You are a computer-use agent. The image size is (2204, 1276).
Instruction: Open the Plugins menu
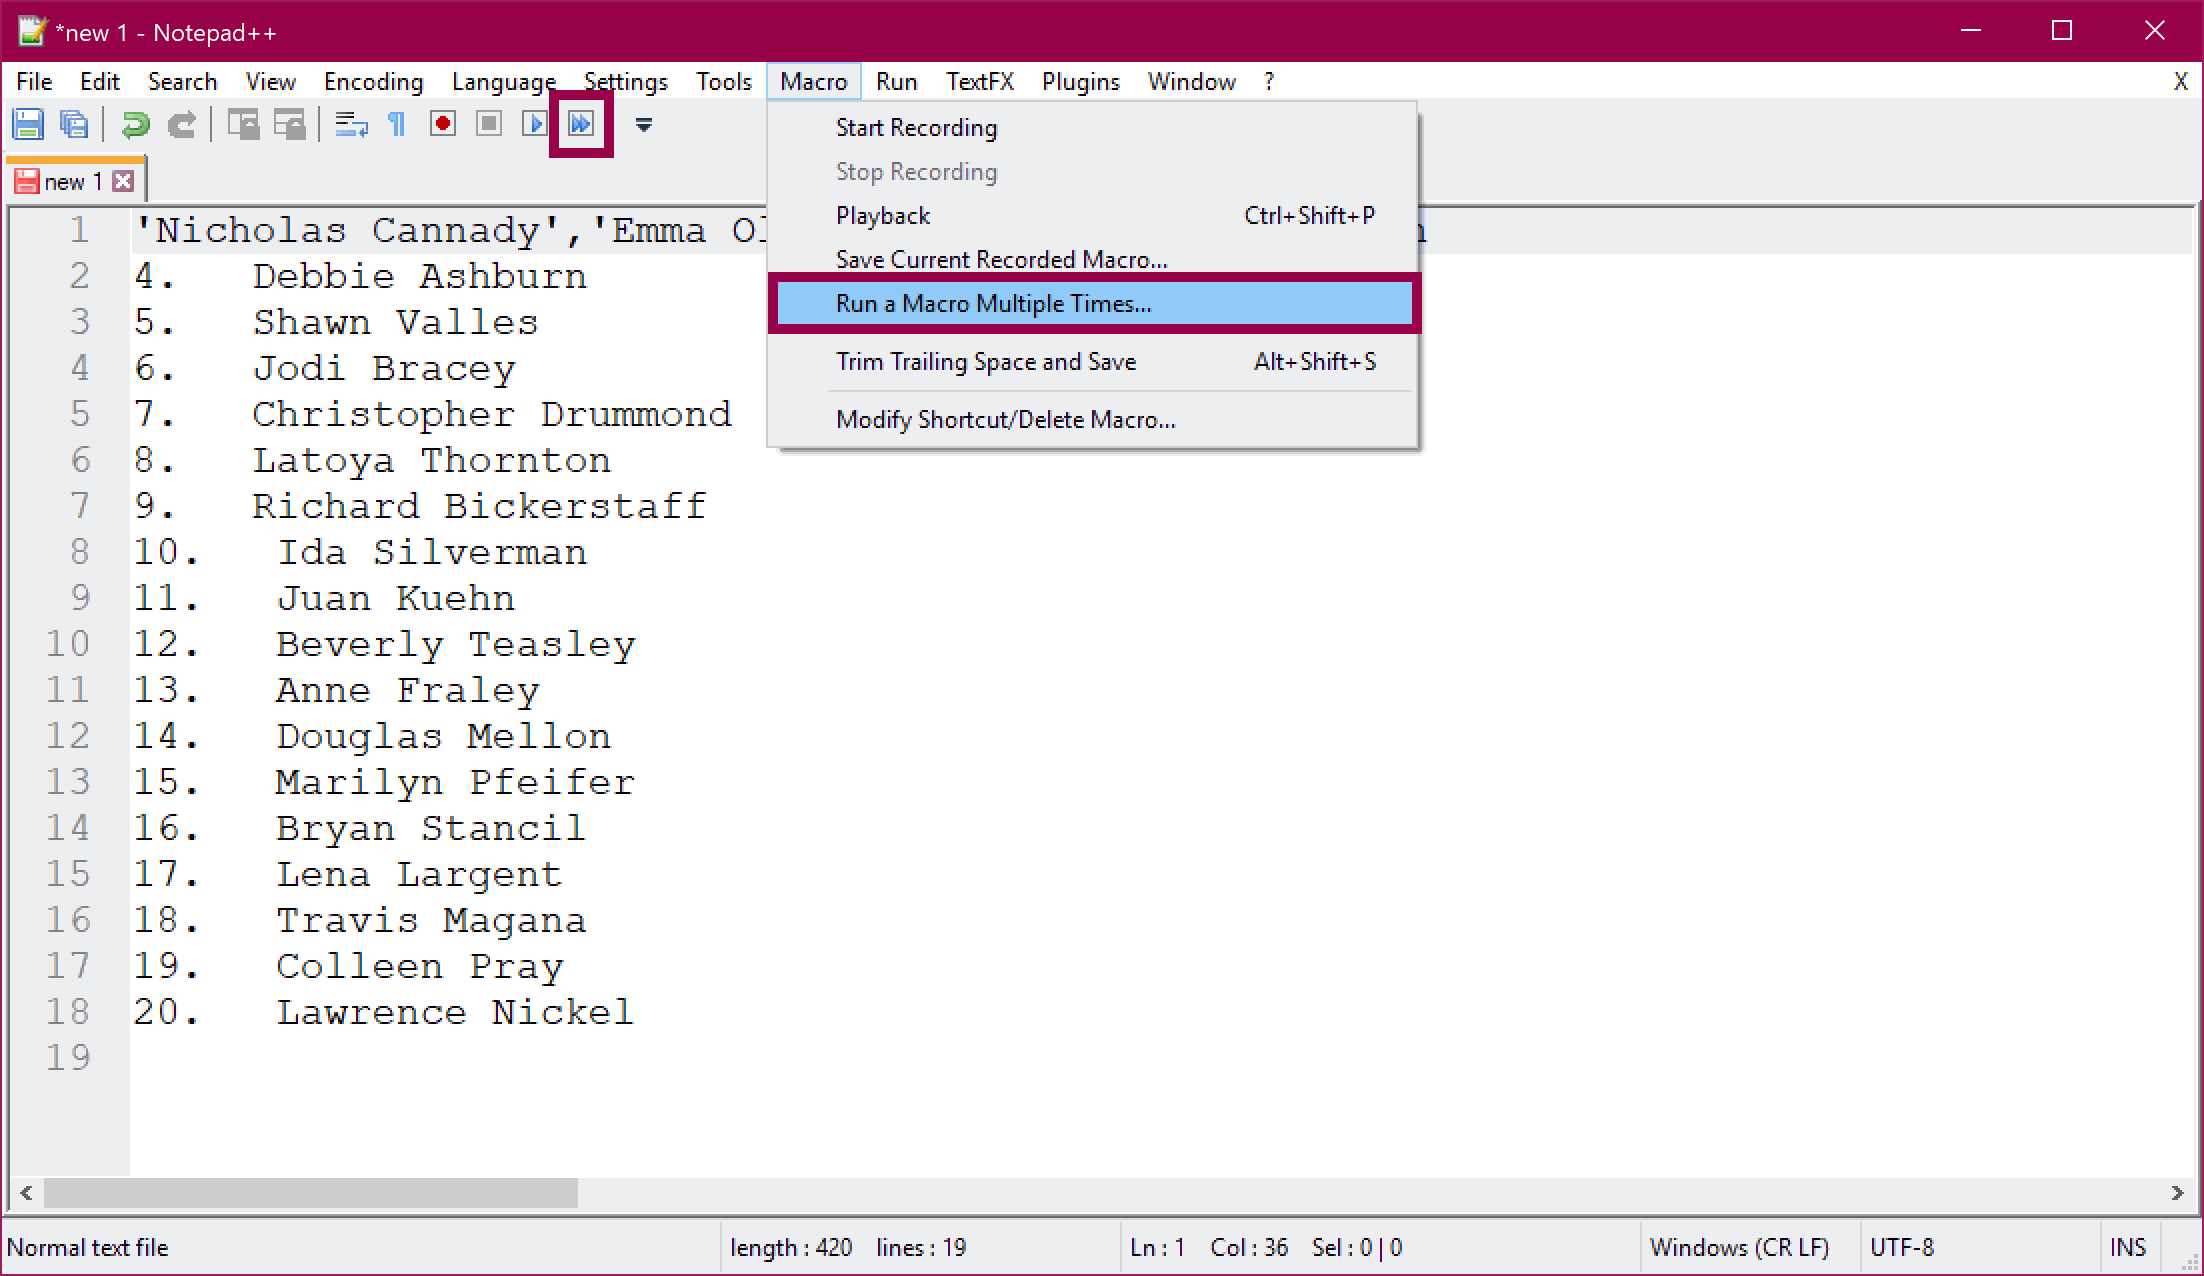point(1080,81)
